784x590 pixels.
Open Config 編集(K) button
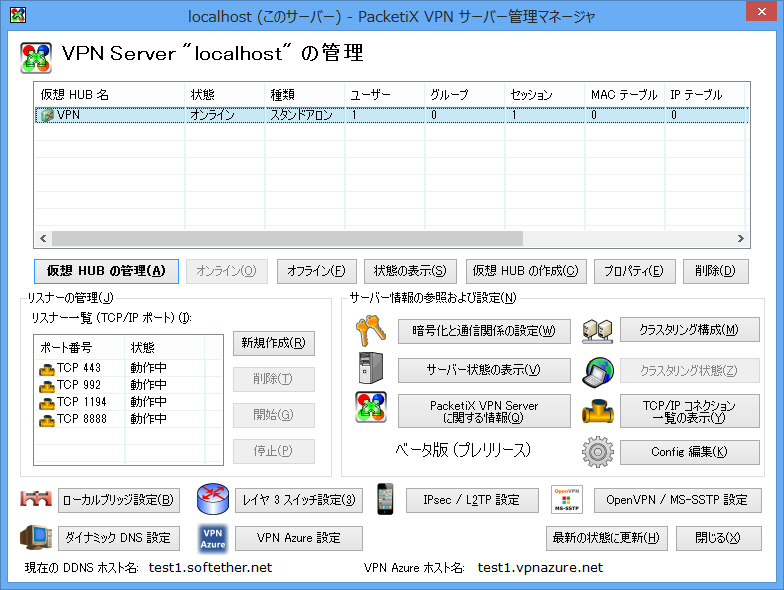click(x=690, y=452)
